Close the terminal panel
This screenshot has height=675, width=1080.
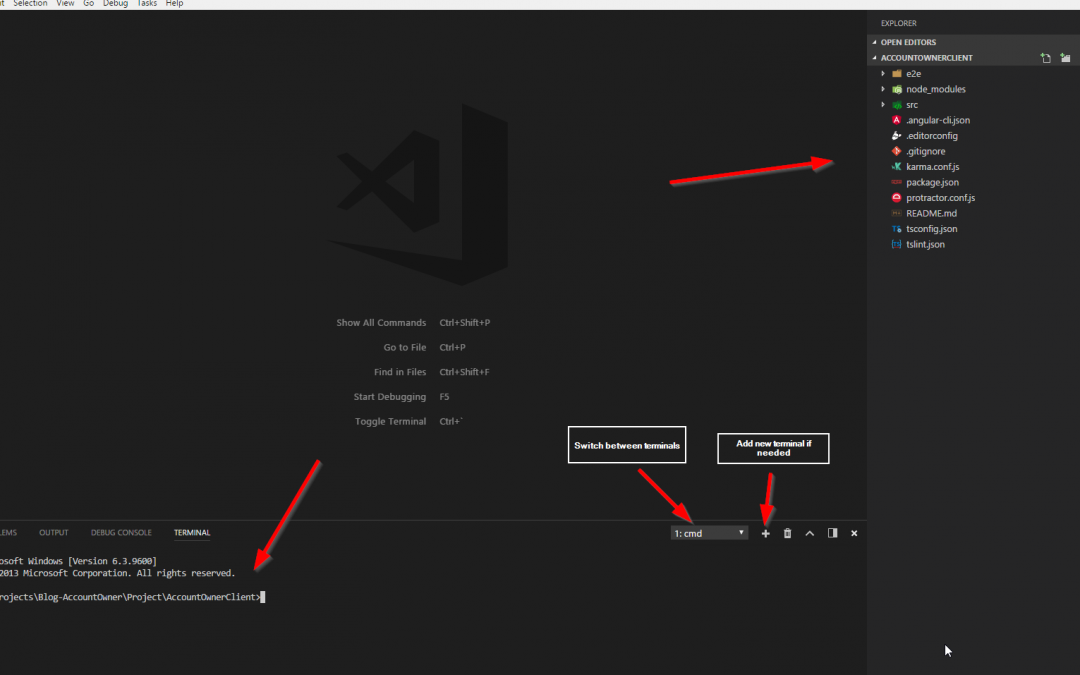tap(854, 534)
